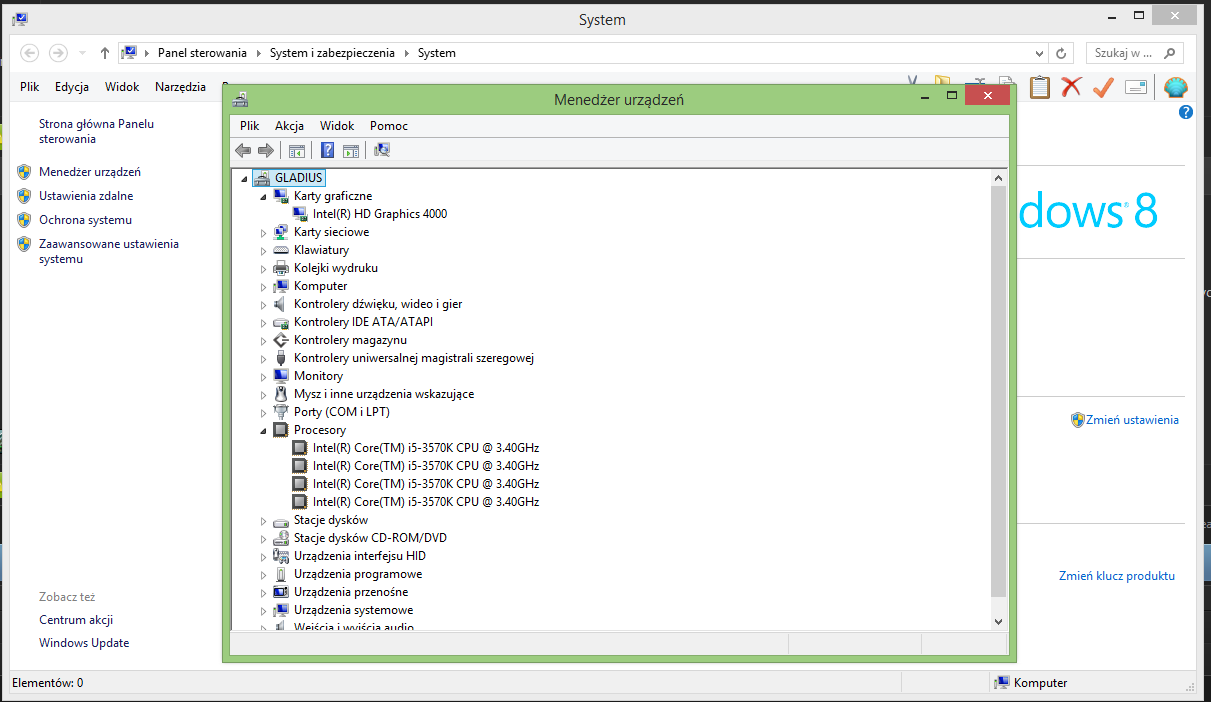1211x702 pixels.
Task: Click the shell icon in System toolbar
Action: (x=1176, y=87)
